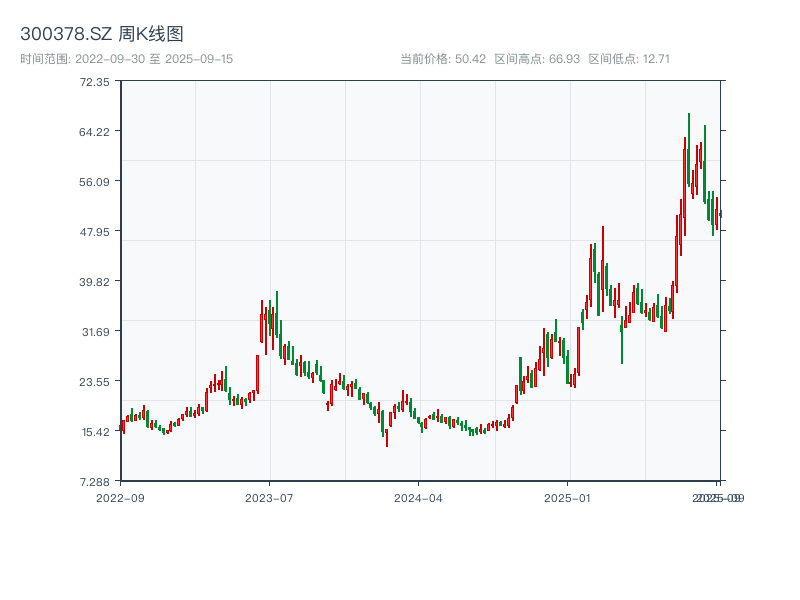
Task: Click y-axis value 47.95
Action: click(94, 232)
